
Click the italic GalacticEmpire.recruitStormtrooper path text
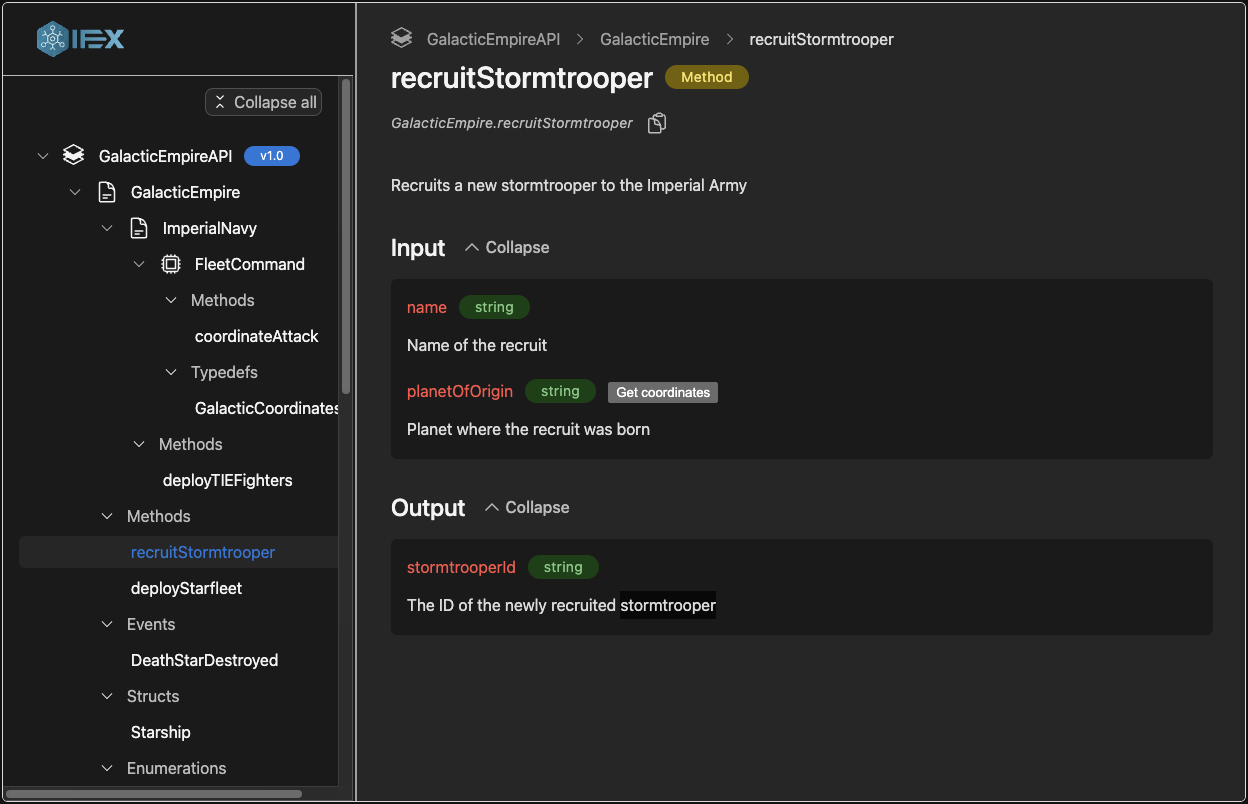(512, 123)
